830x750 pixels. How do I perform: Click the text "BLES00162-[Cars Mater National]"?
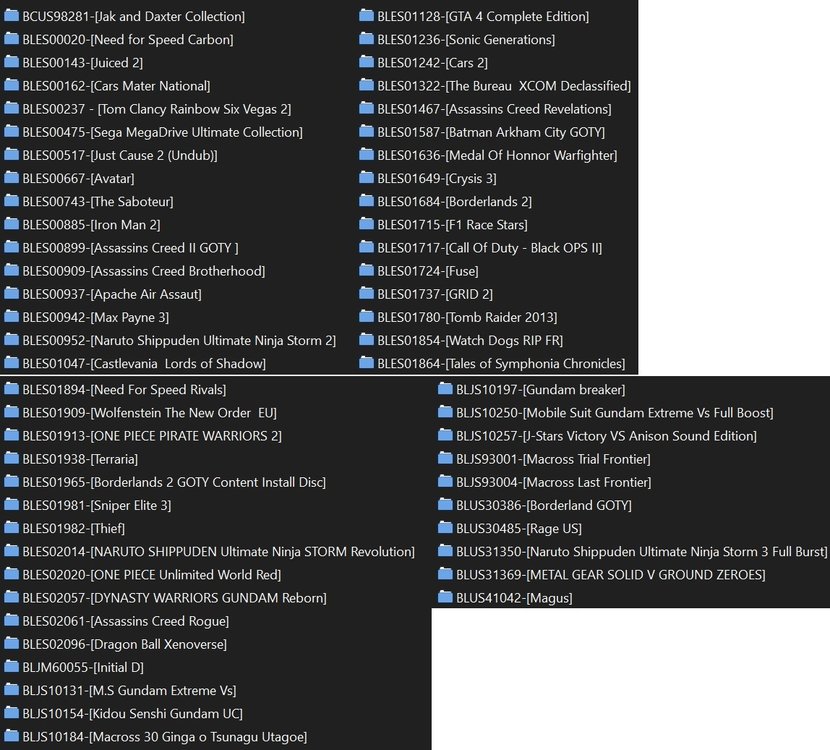(116, 86)
